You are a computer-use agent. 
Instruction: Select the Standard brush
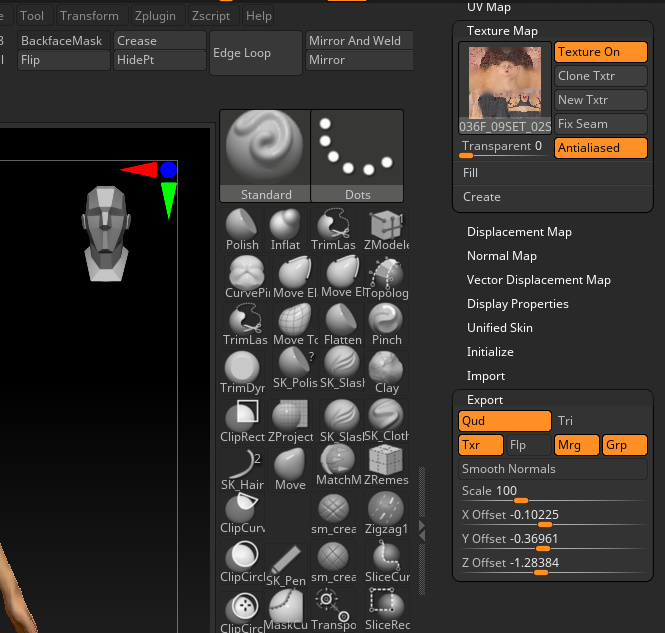[x=265, y=155]
